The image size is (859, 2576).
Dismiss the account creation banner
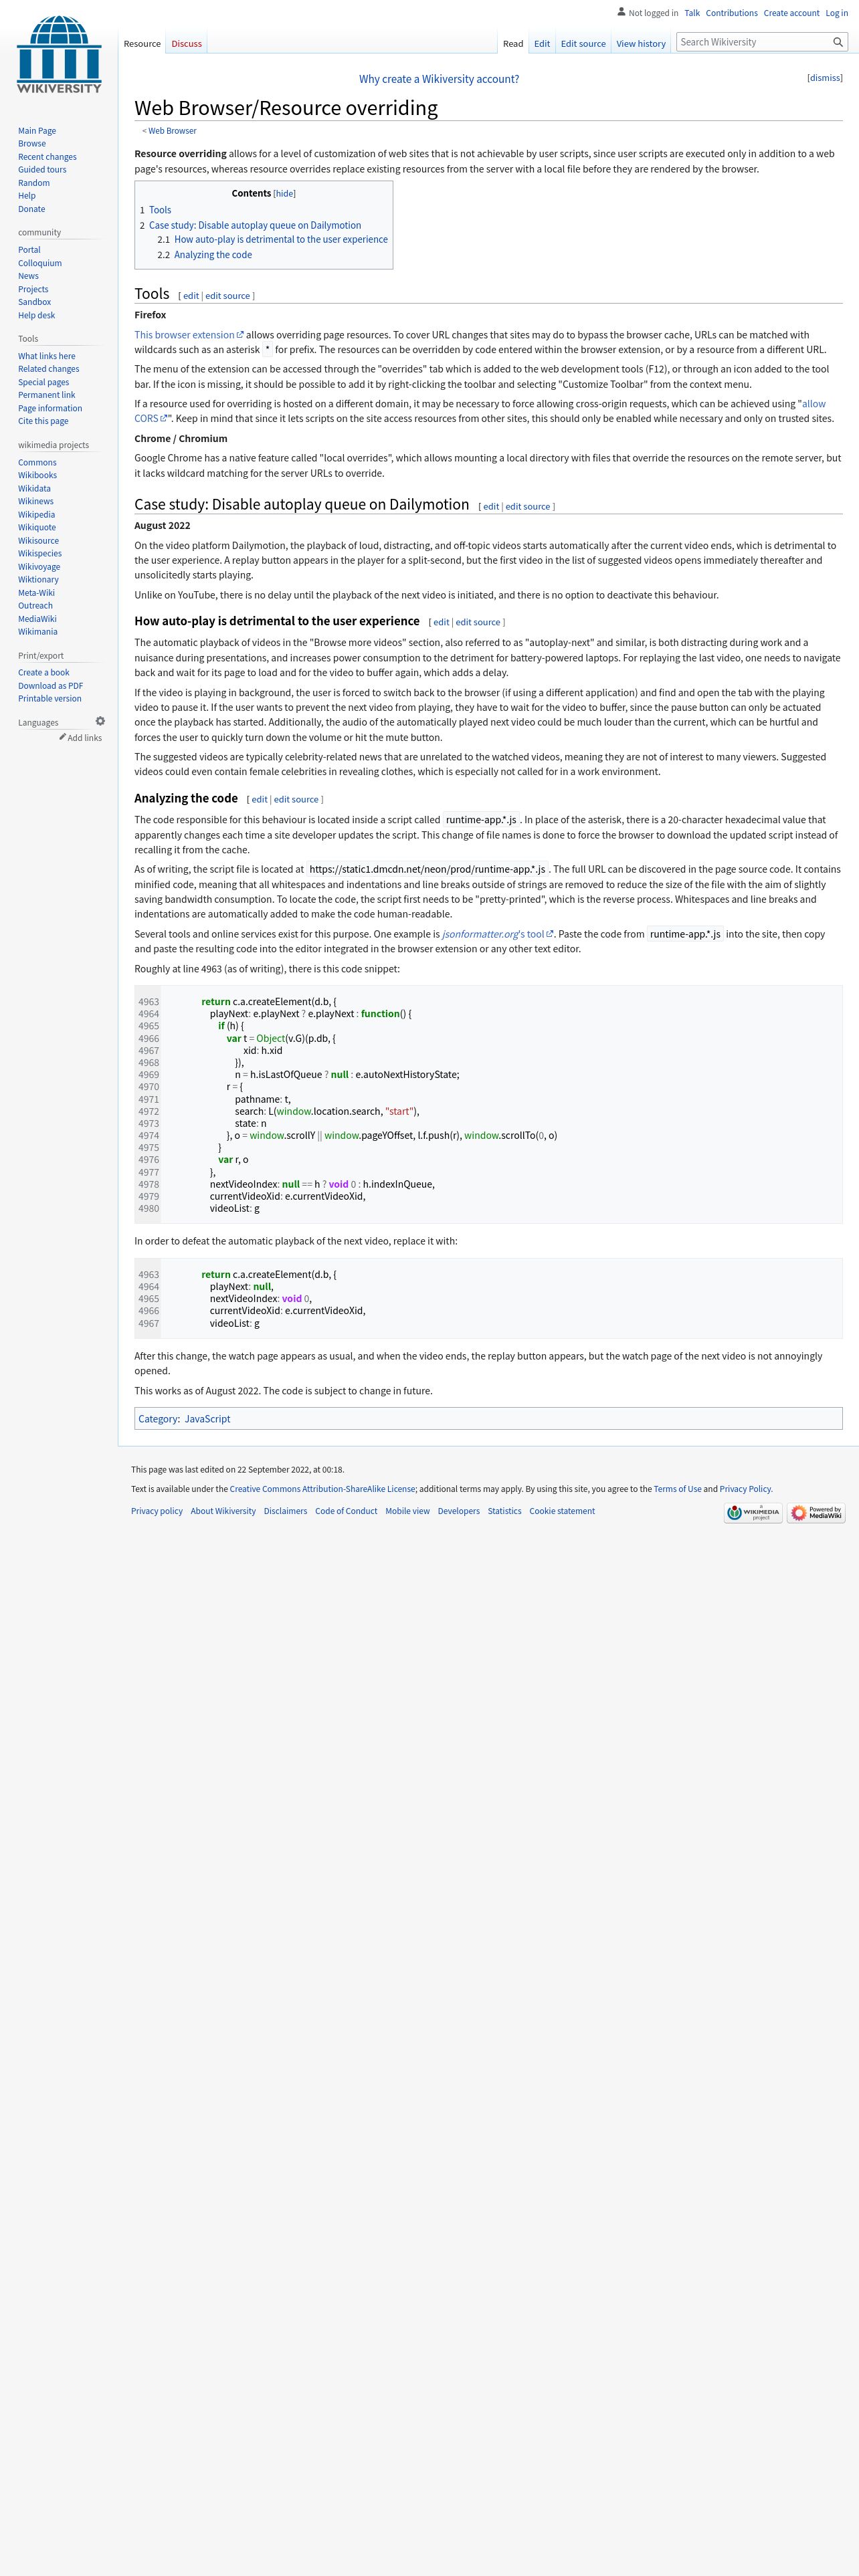point(825,78)
